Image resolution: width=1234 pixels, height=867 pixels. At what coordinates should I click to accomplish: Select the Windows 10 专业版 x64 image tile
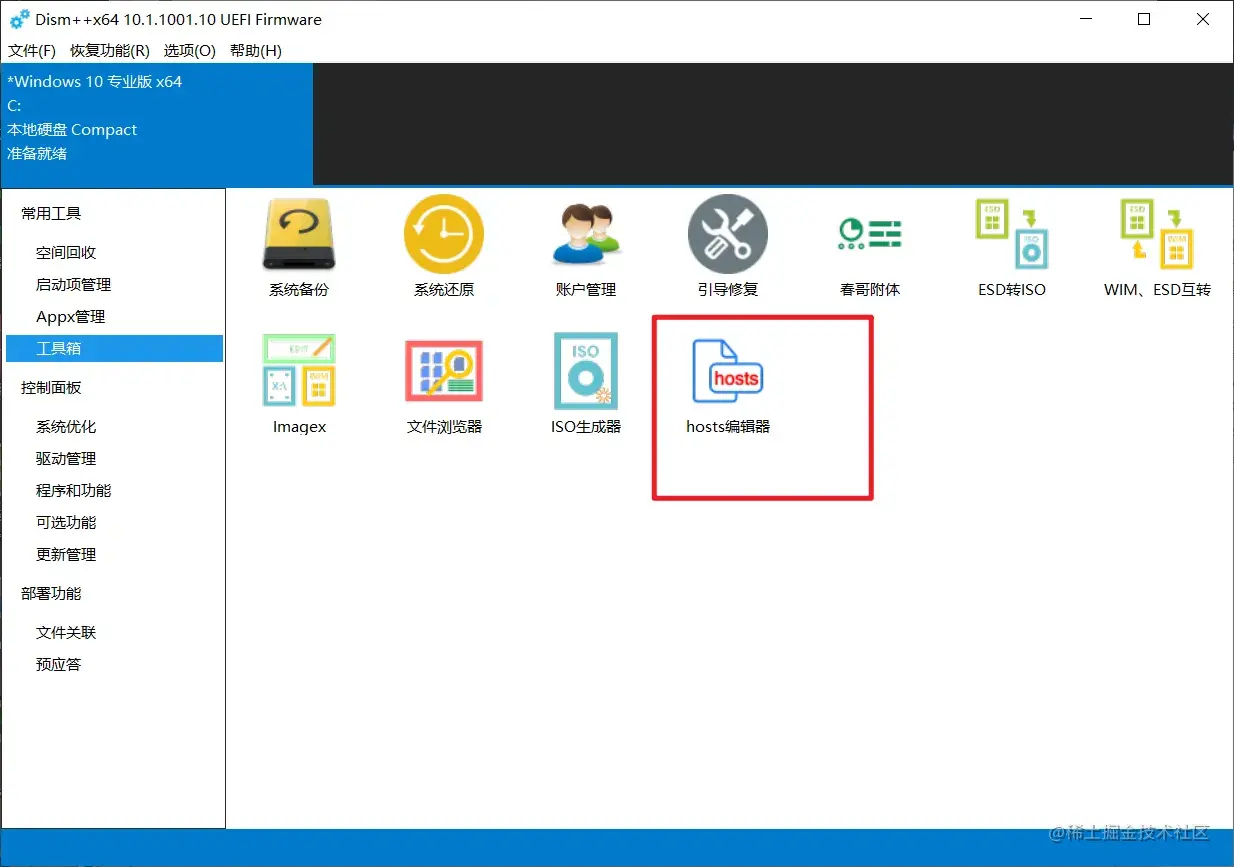[x=156, y=124]
